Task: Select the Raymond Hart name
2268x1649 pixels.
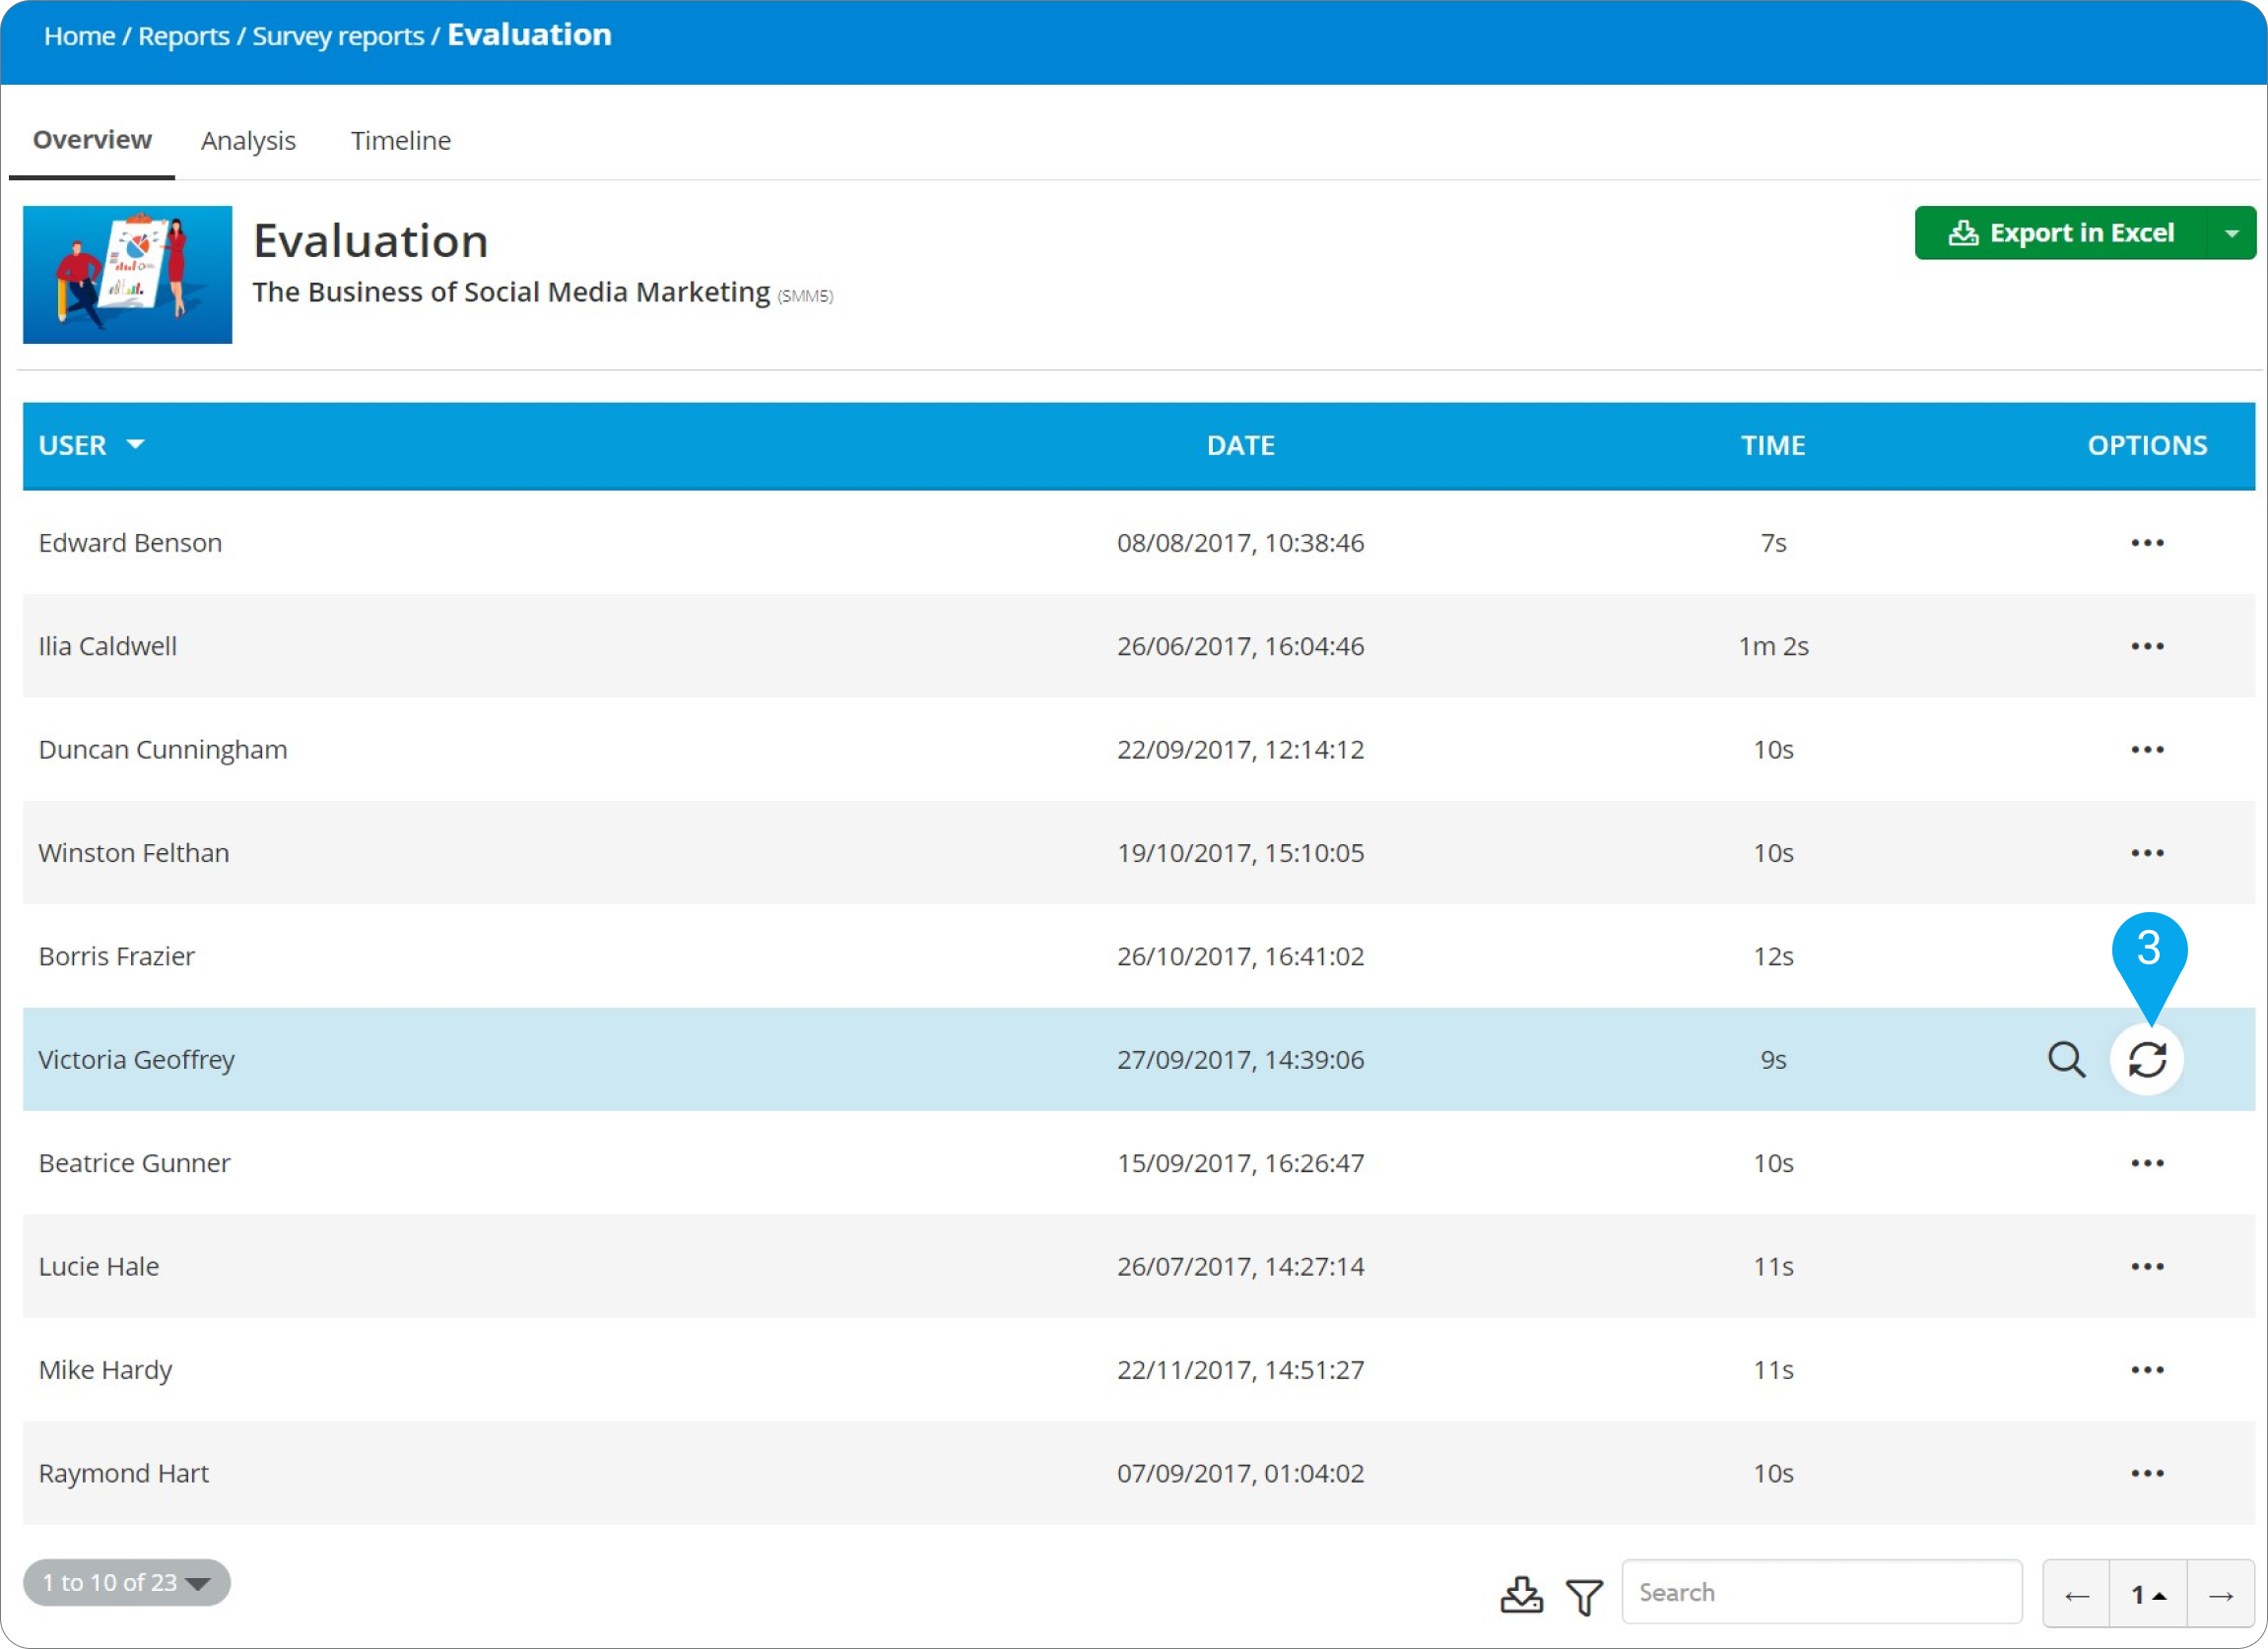Action: 124,1473
